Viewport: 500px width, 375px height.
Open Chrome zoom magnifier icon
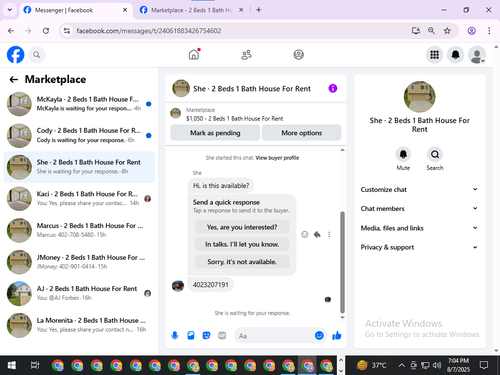pyautogui.click(x=431, y=31)
